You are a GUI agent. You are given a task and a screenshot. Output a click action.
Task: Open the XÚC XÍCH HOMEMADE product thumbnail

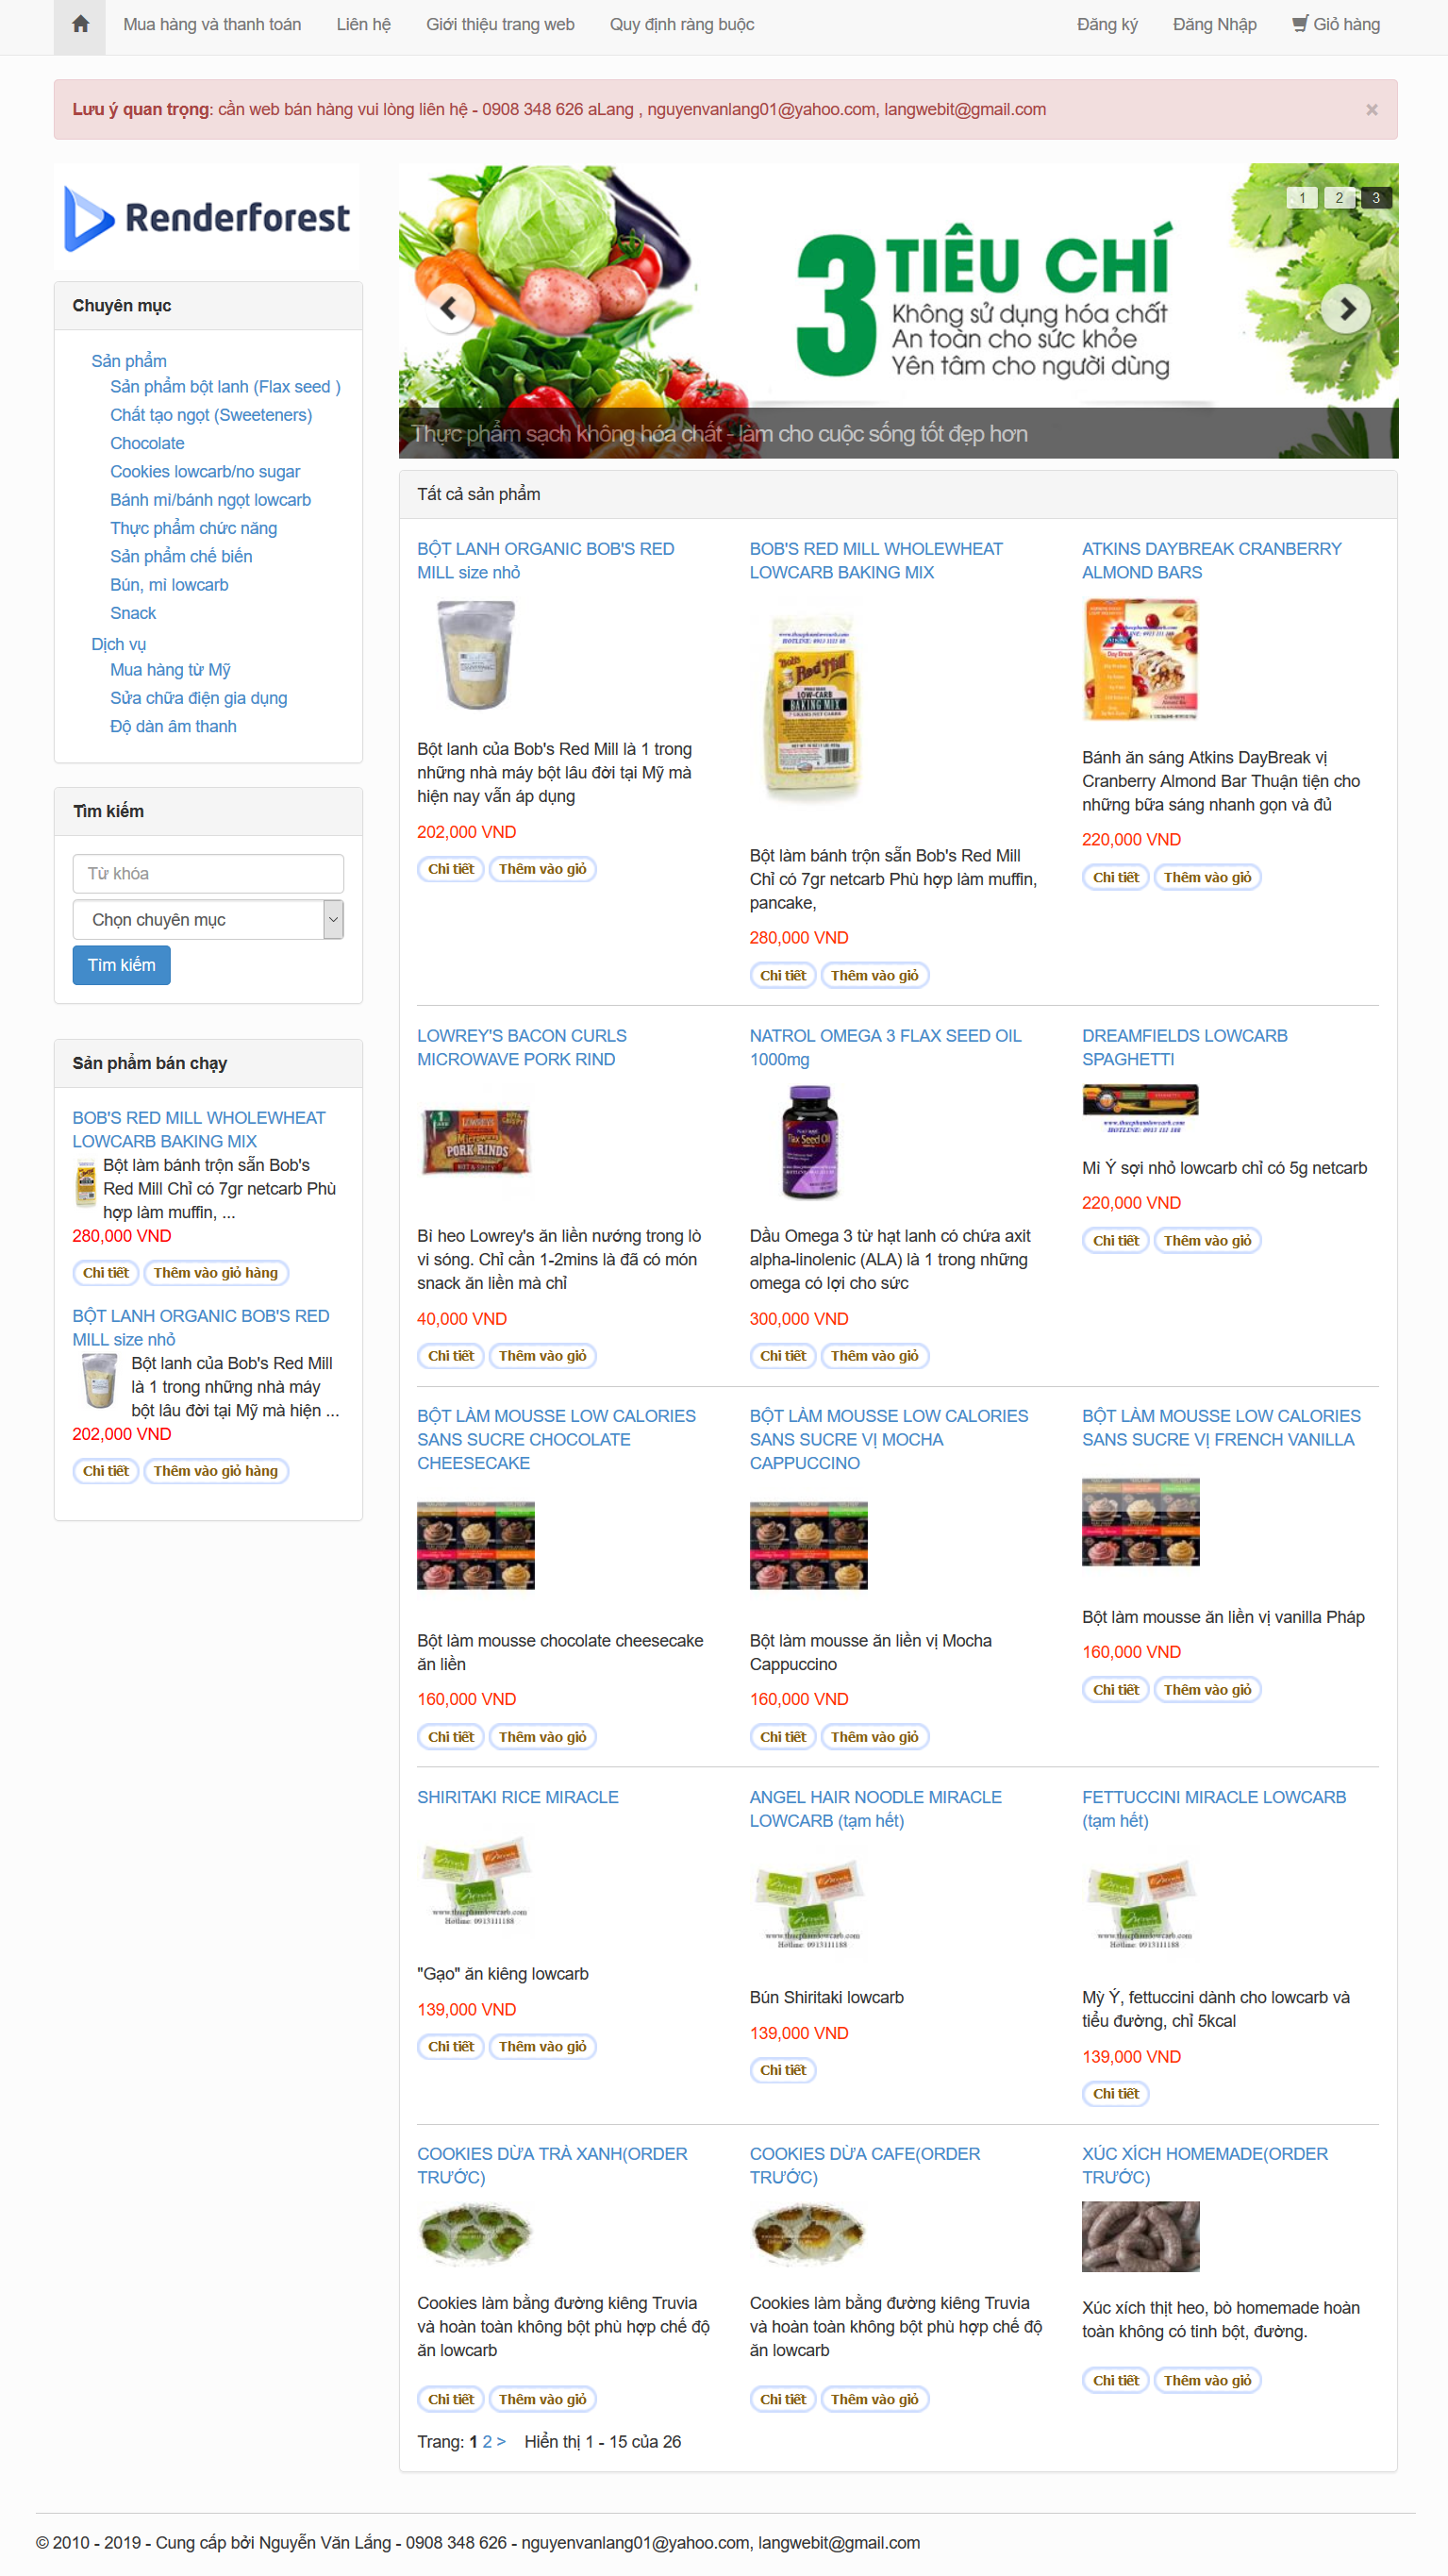(1140, 2236)
